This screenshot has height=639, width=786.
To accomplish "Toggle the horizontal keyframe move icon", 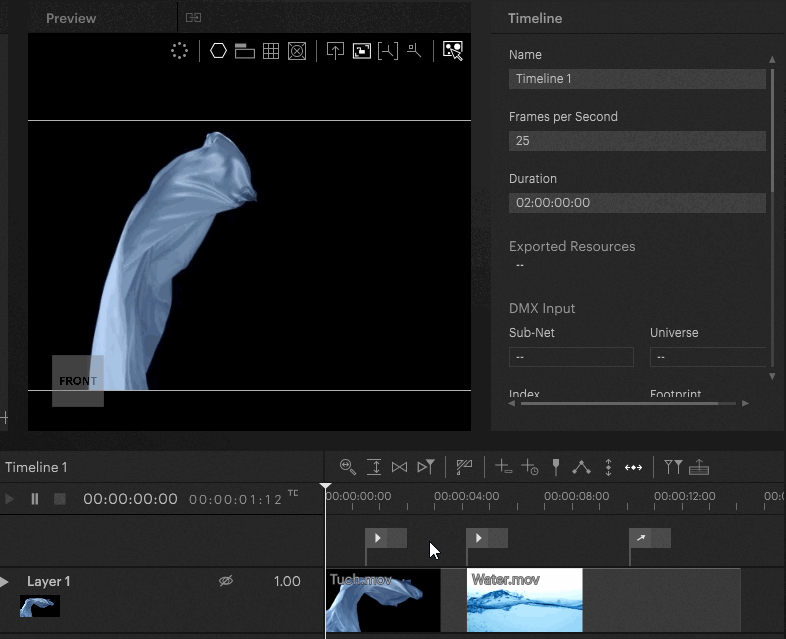I will click(634, 468).
